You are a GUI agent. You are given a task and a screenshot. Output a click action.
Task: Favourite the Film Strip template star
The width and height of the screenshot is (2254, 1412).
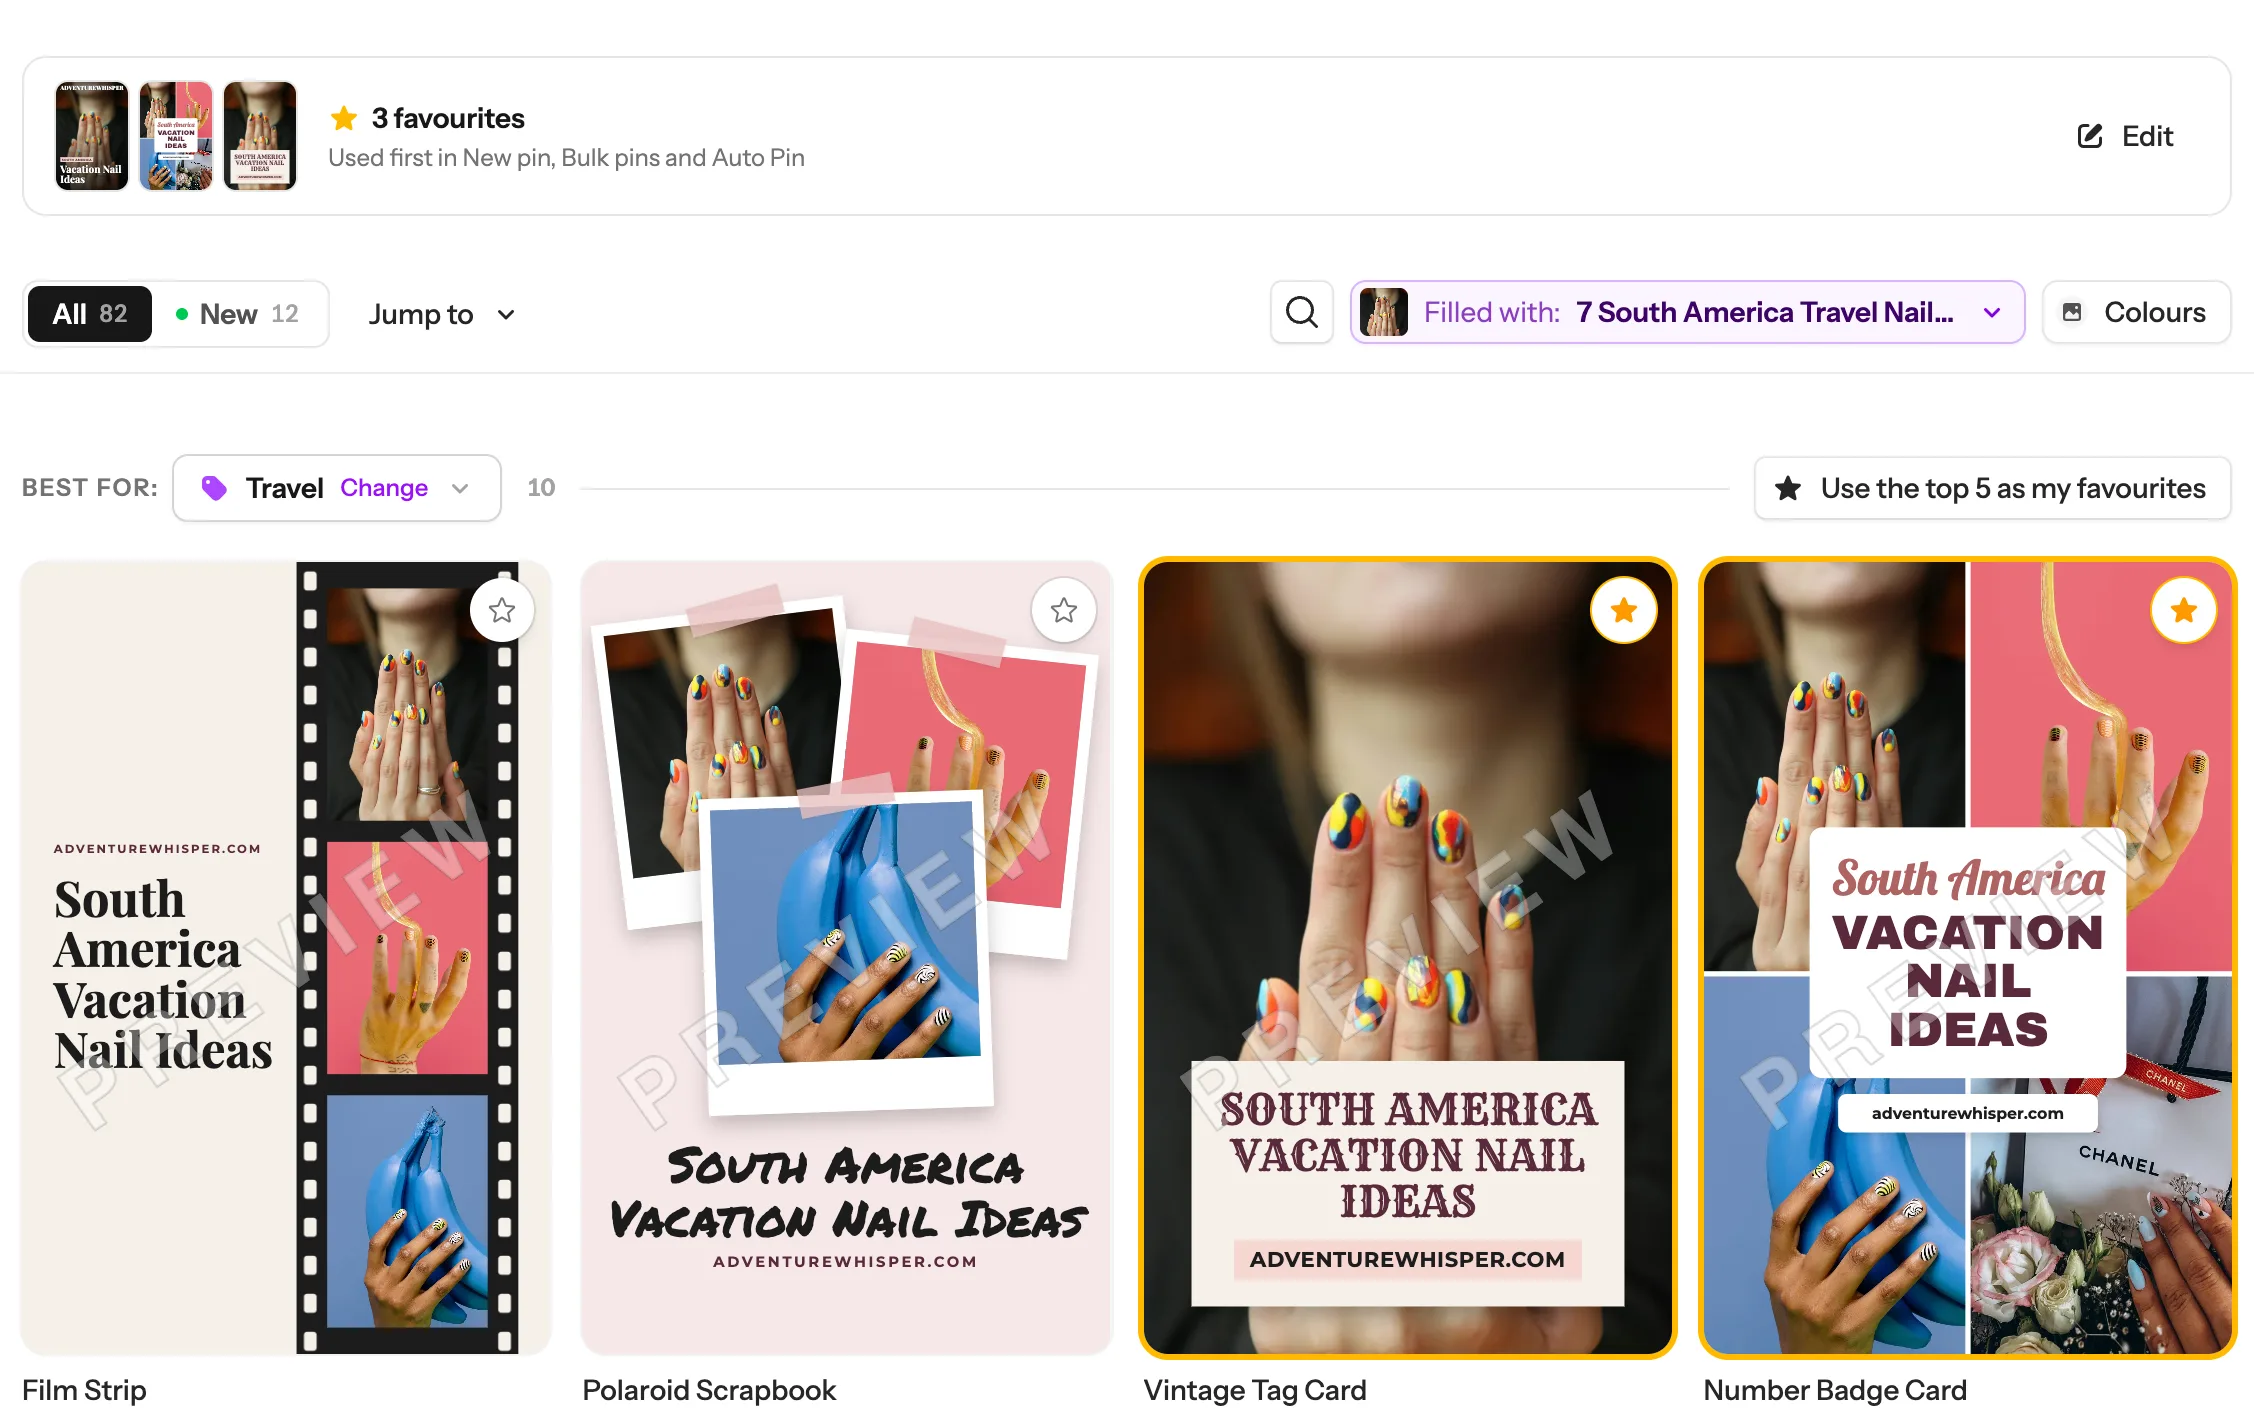502,610
